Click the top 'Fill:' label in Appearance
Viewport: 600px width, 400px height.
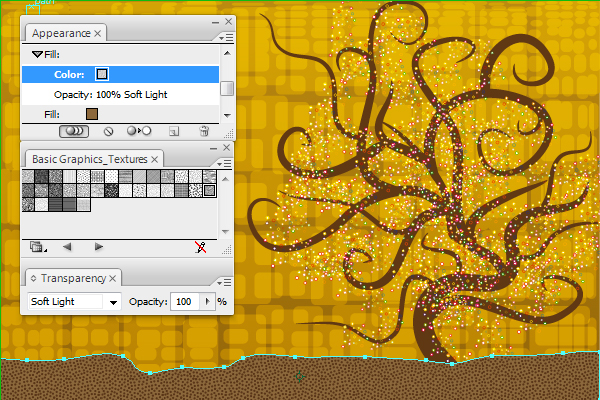(x=52, y=54)
